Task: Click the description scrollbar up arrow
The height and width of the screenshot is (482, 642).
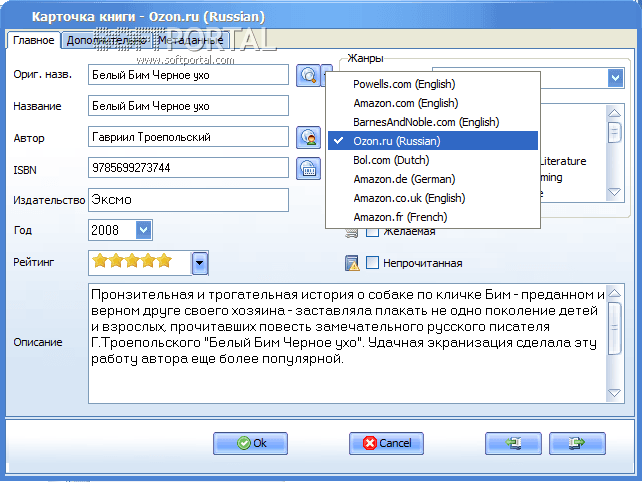Action: [614, 293]
